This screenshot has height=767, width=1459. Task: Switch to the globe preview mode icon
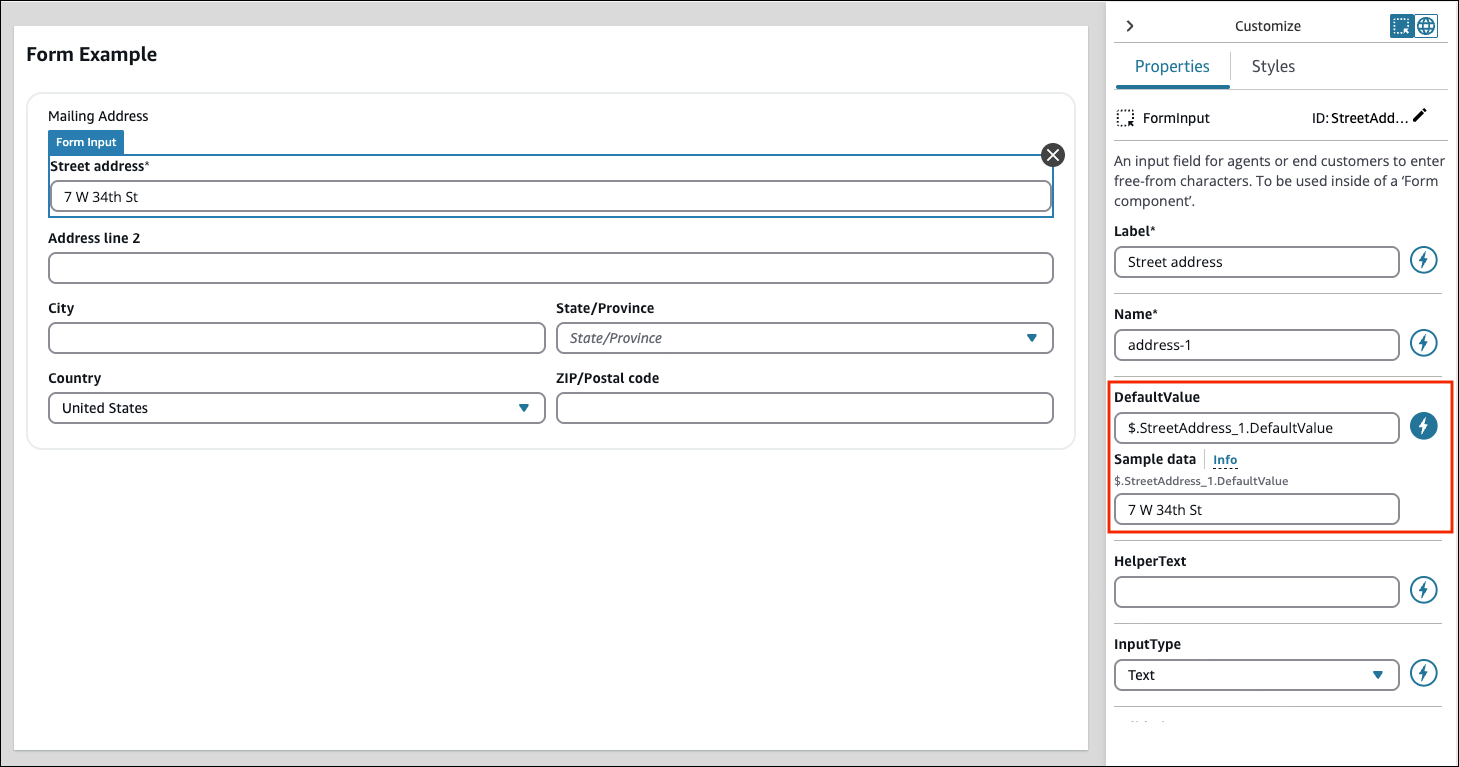click(1425, 25)
